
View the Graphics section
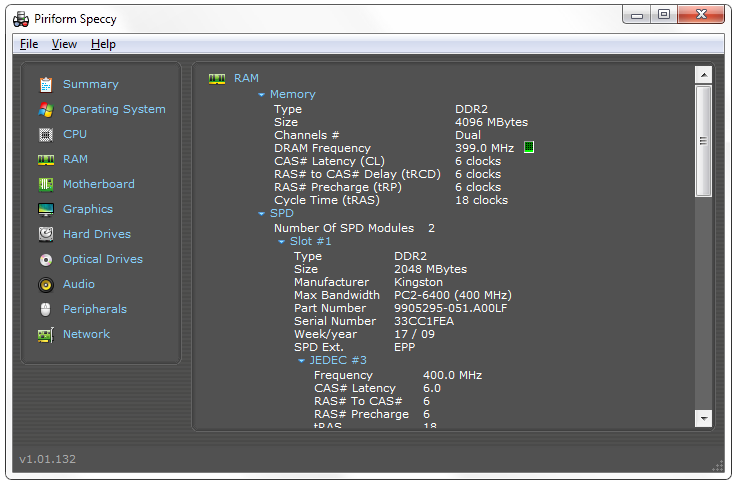click(88, 209)
